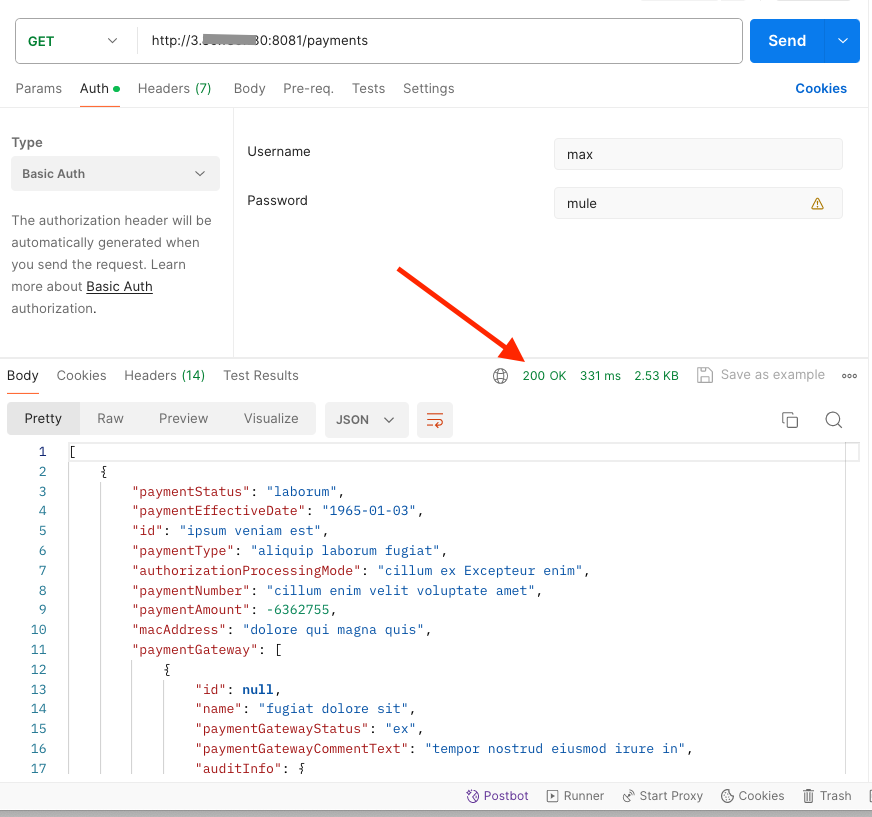Open the Test Results tab
872x817 pixels.
pyautogui.click(x=261, y=375)
